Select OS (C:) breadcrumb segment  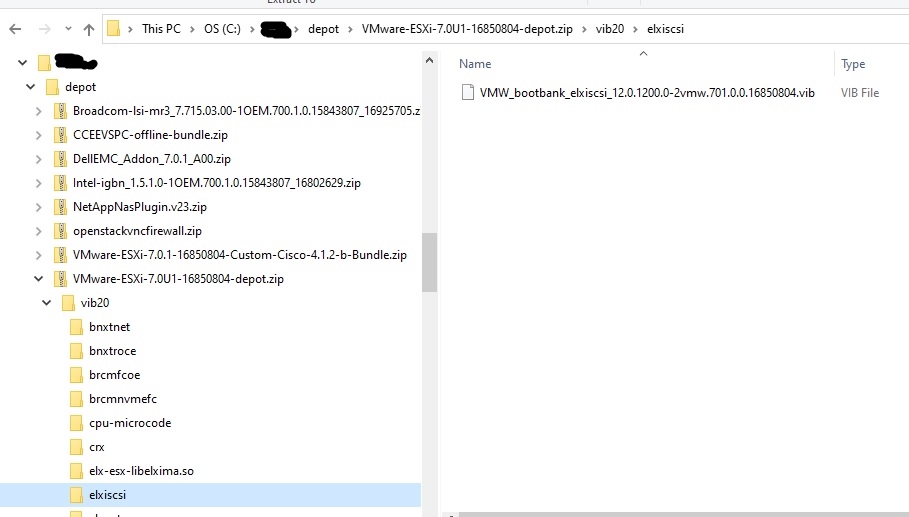click(x=222, y=29)
